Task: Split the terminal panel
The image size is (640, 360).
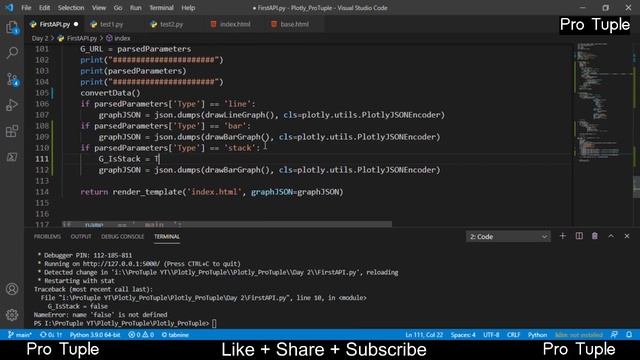Action: (x=579, y=236)
